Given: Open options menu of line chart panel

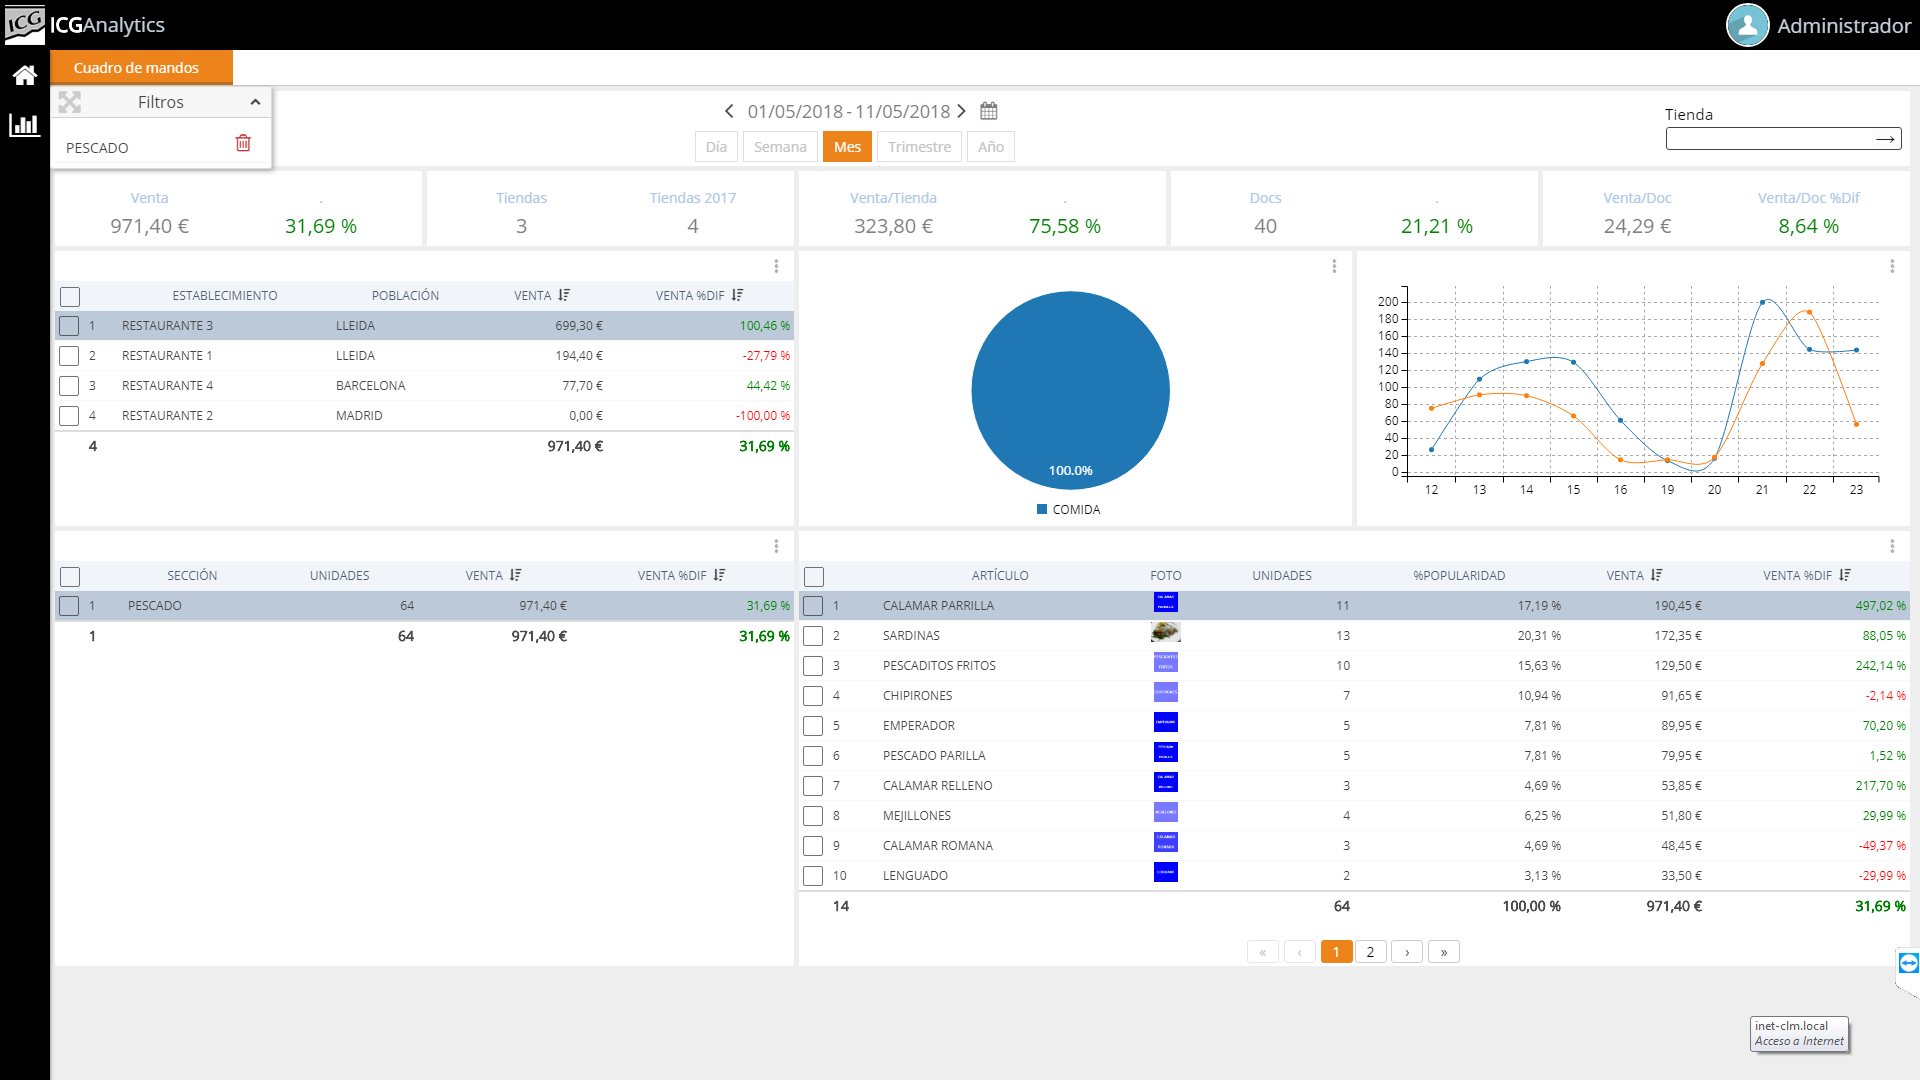Looking at the screenshot, I should point(1892,266).
